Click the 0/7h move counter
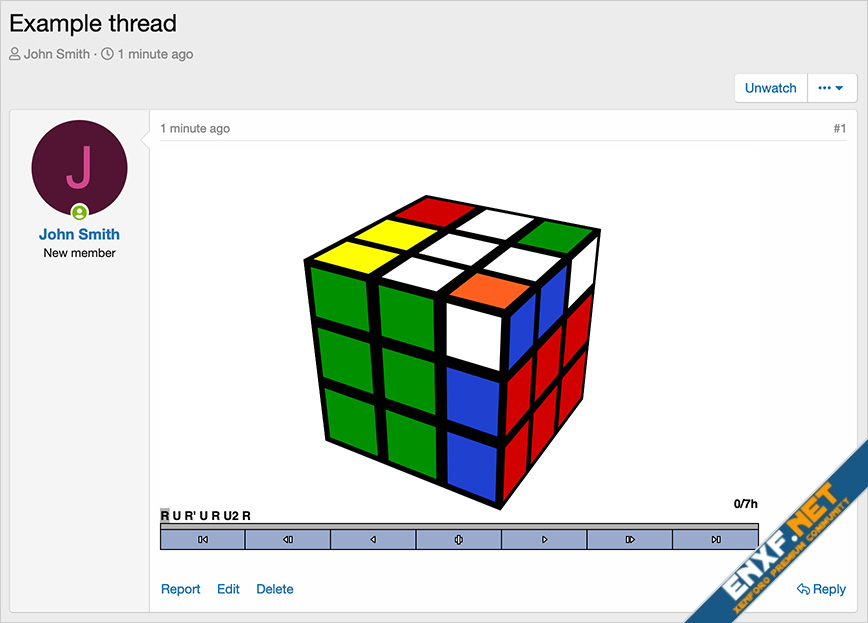The width and height of the screenshot is (868, 623). coord(745,504)
